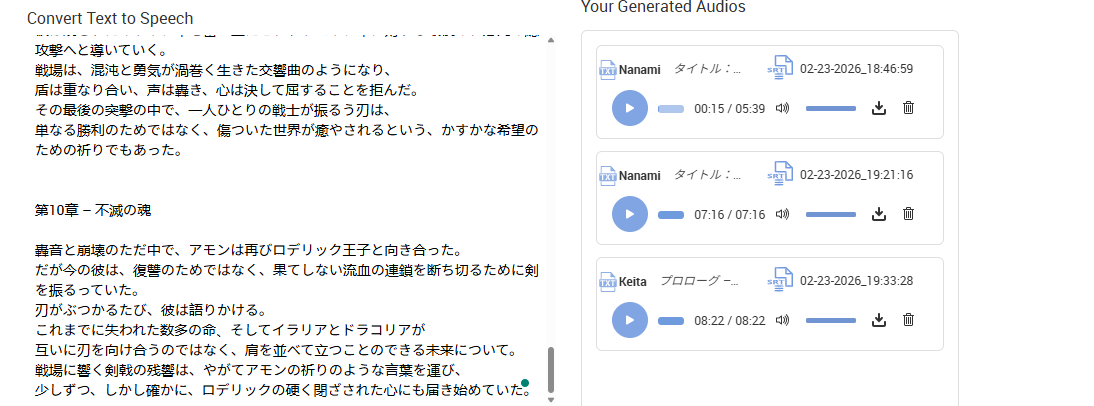Get SRT subtitles for 18:46:59 audio
Viewport: 1094px width, 406px height.
781,67
